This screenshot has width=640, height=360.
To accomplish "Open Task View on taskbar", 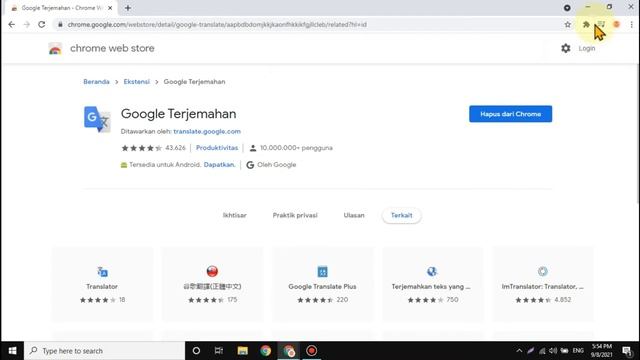I will 219,351.
